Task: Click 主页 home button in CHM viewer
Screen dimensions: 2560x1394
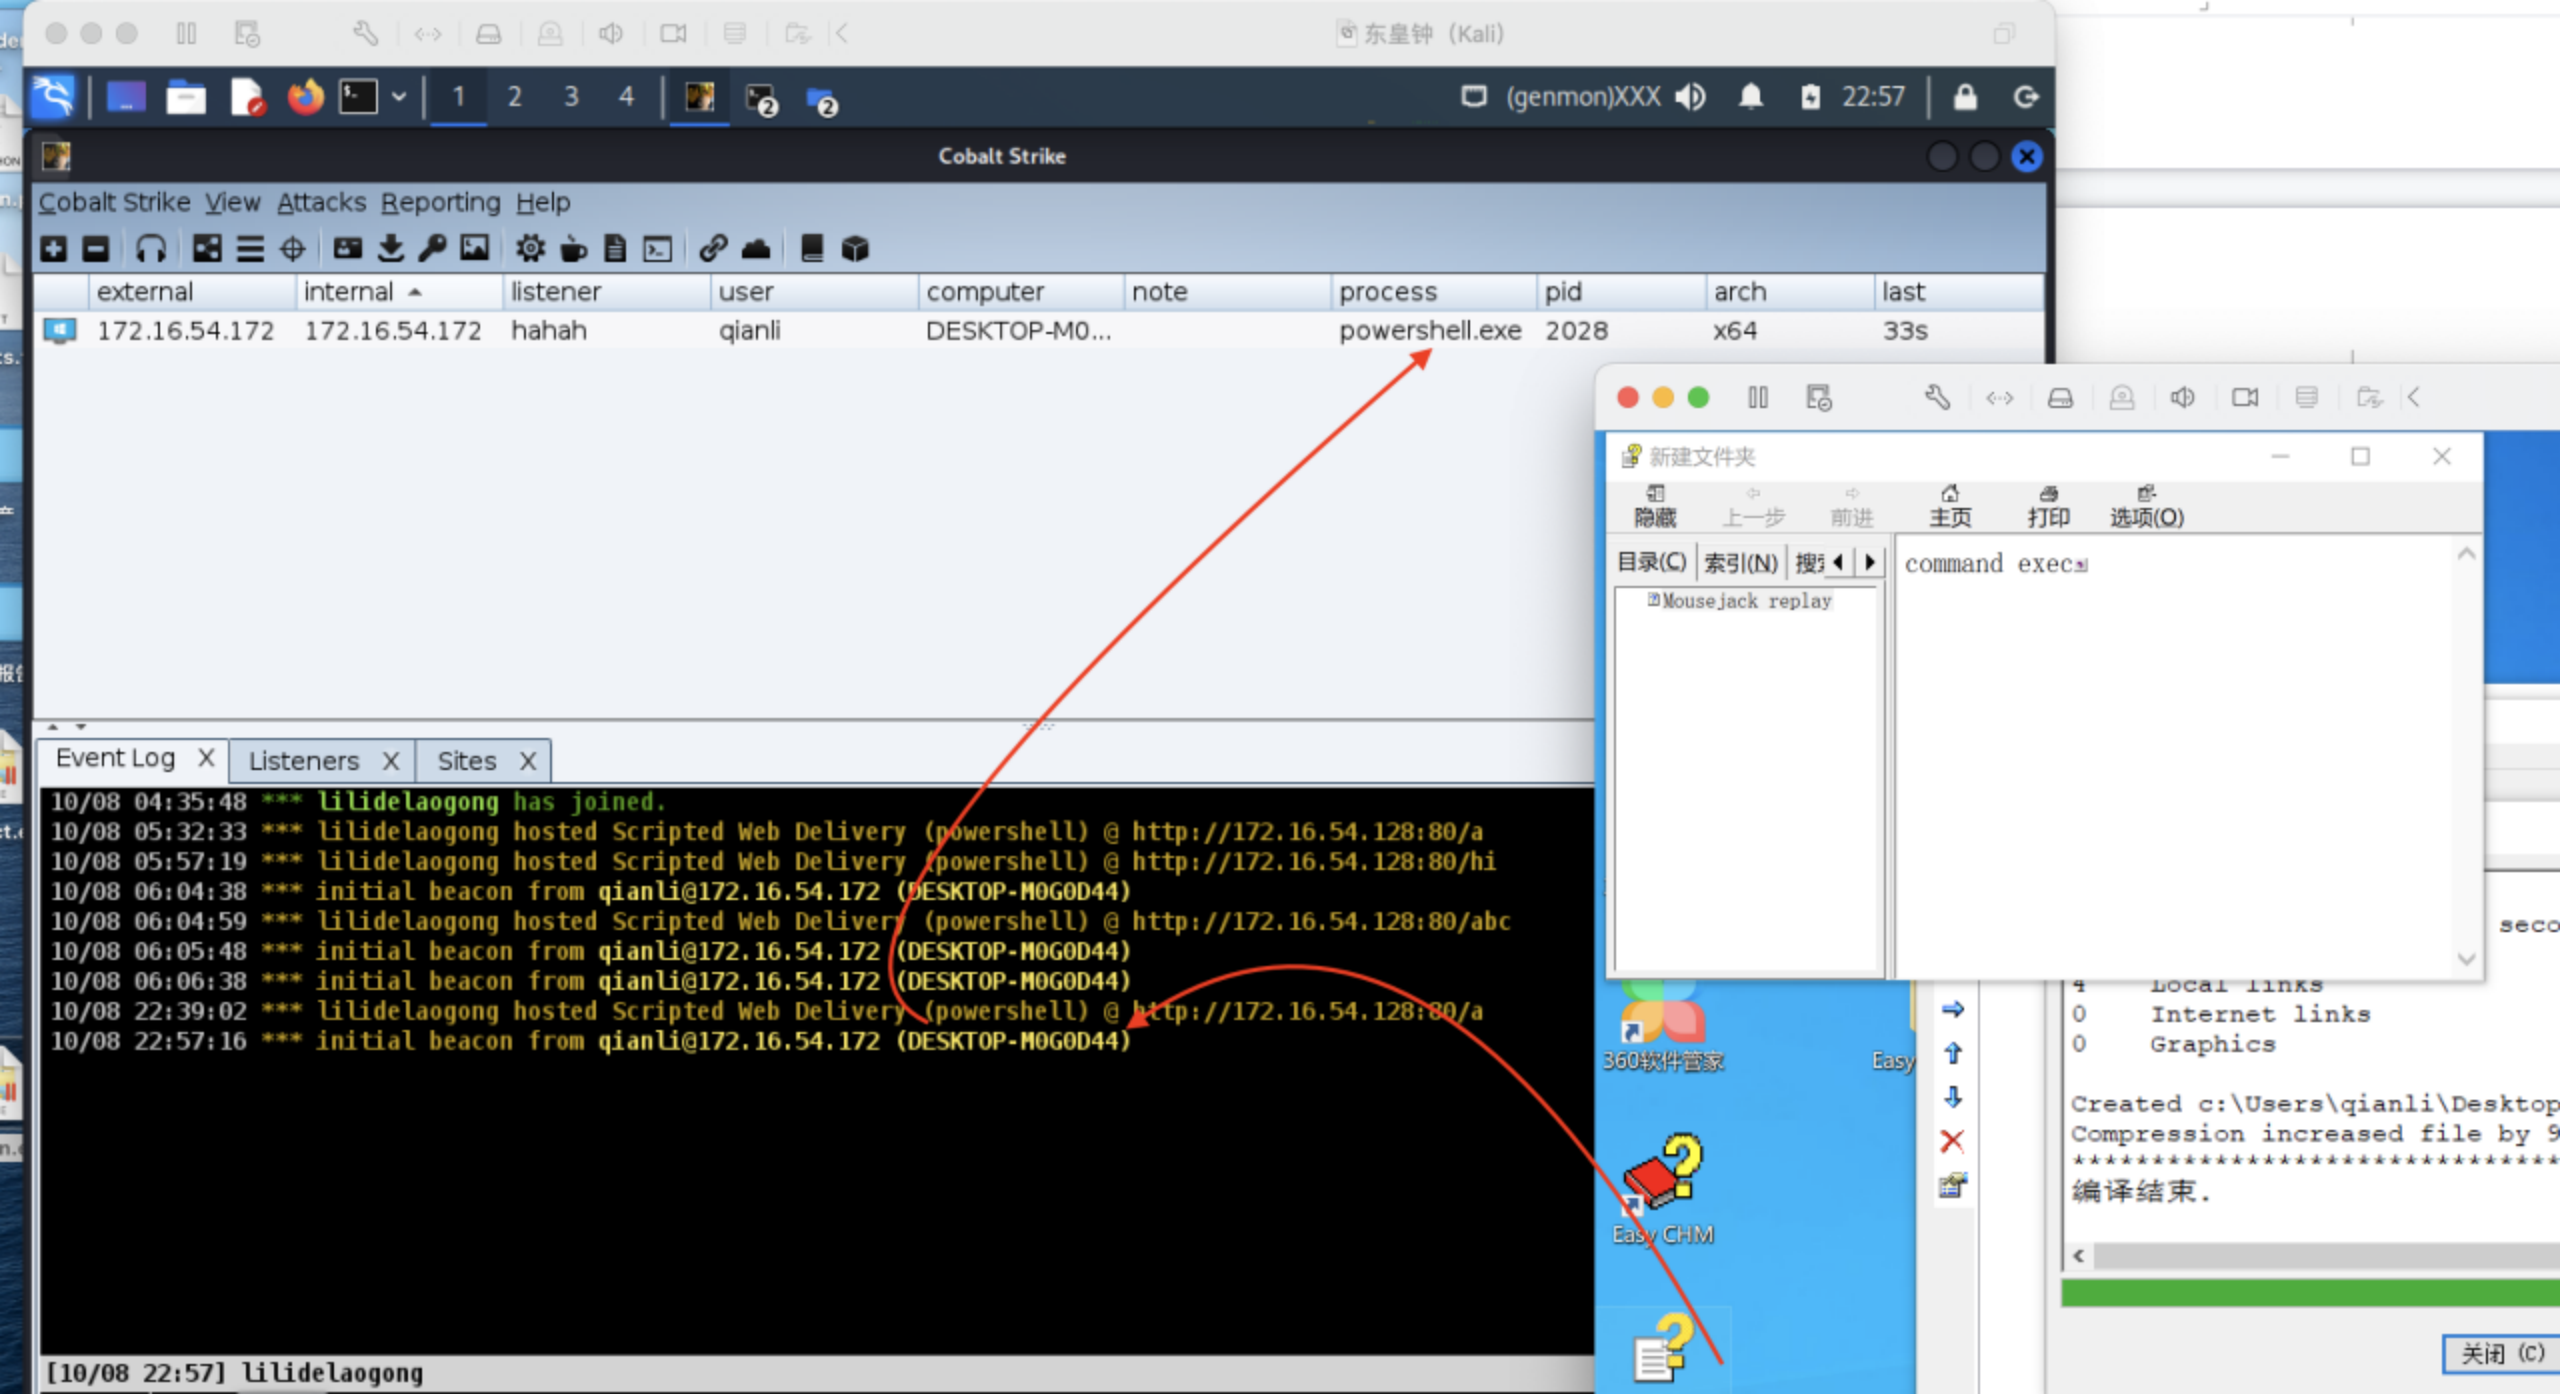Action: click(x=1950, y=506)
